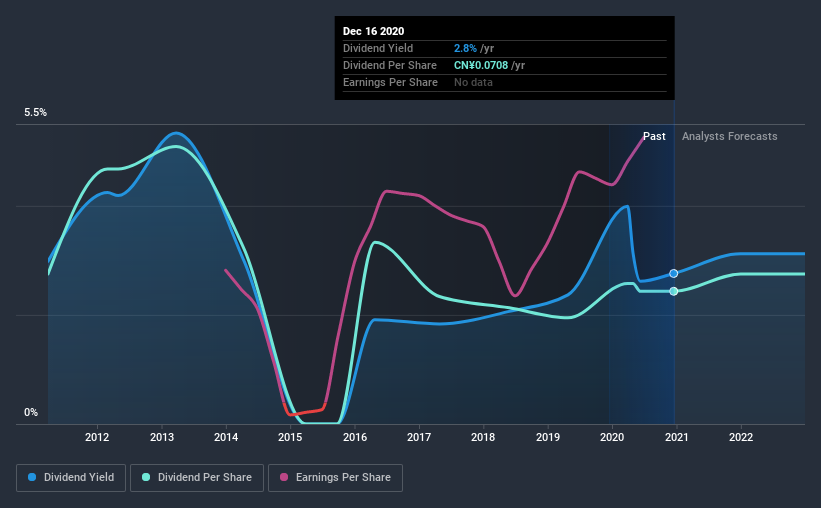Click the blue Dividend Yield data point marker
This screenshot has height=508, width=821.
point(674,273)
